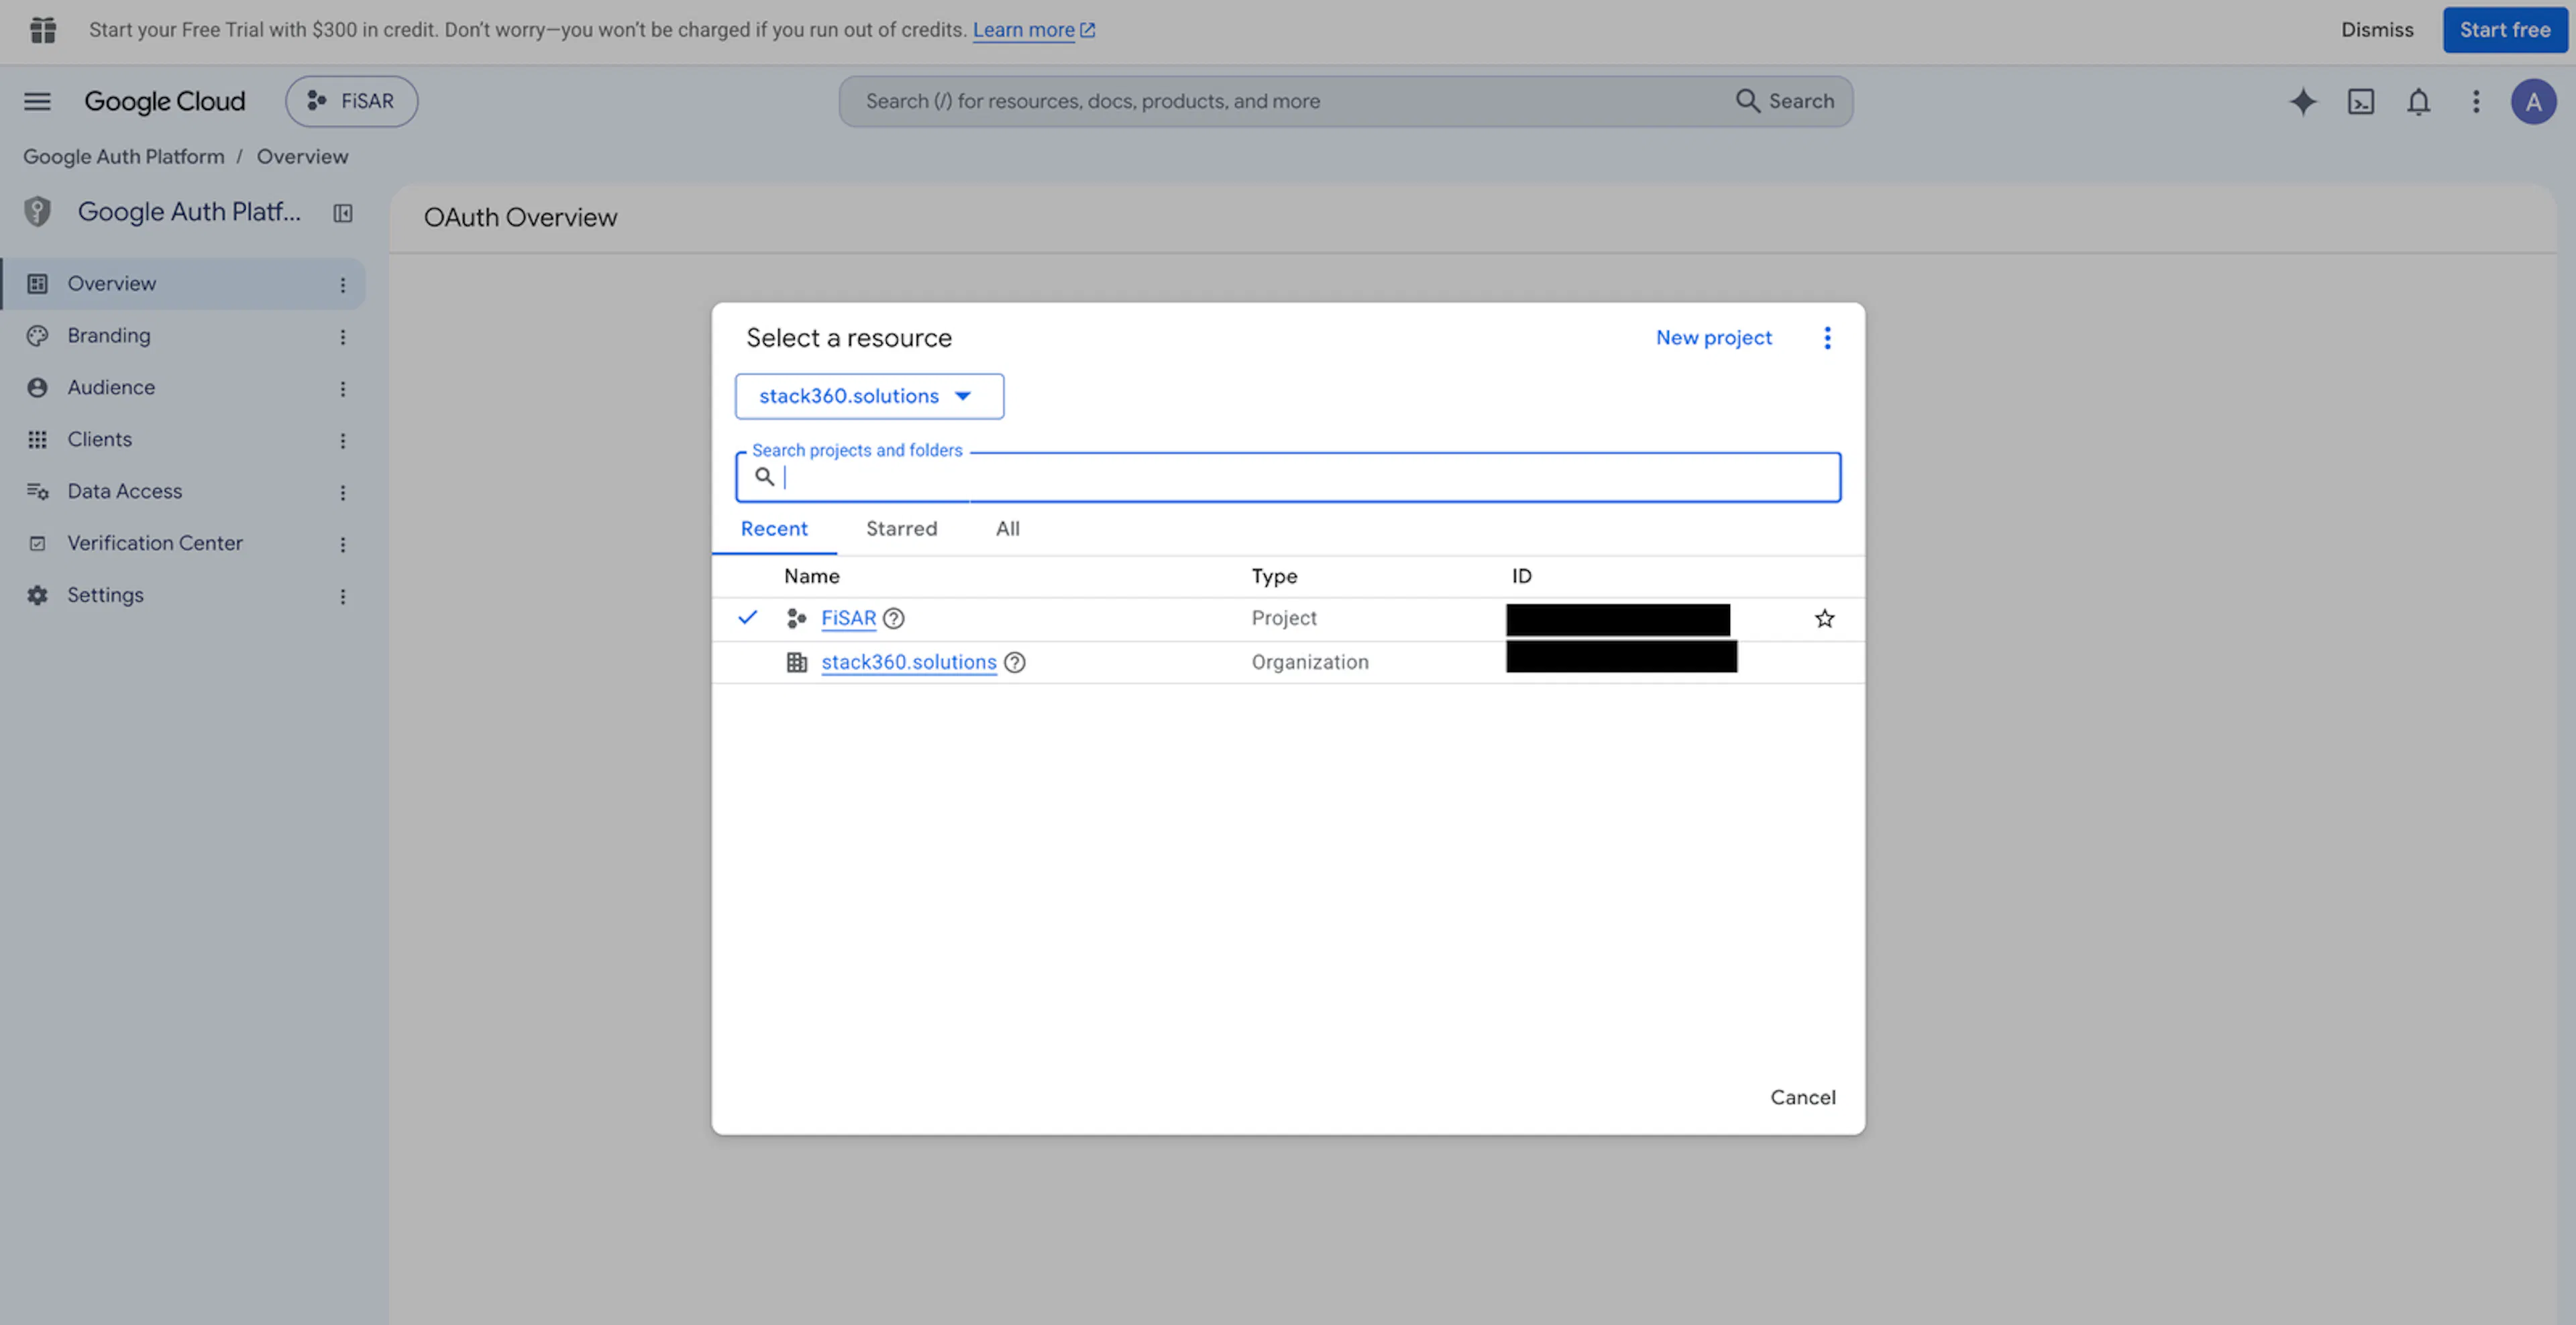Open more options for Settings item

pos(343,597)
